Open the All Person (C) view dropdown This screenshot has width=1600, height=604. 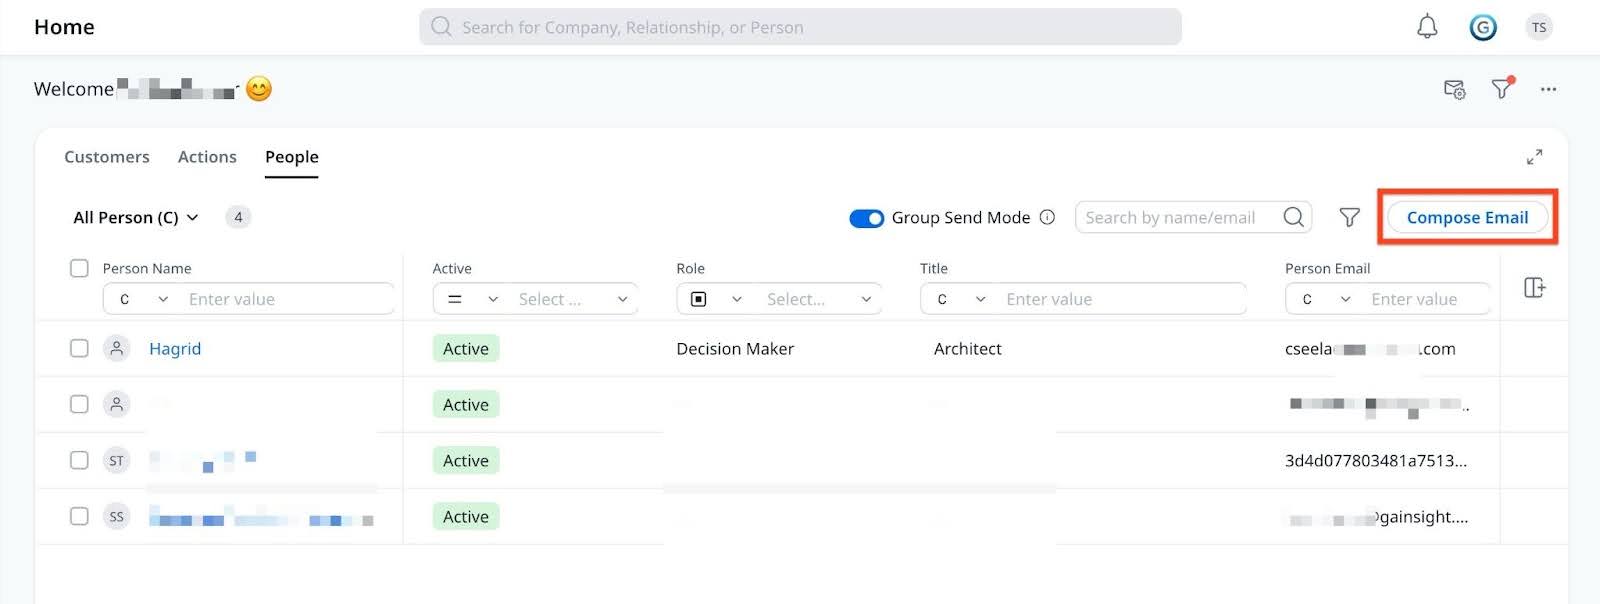coord(136,217)
